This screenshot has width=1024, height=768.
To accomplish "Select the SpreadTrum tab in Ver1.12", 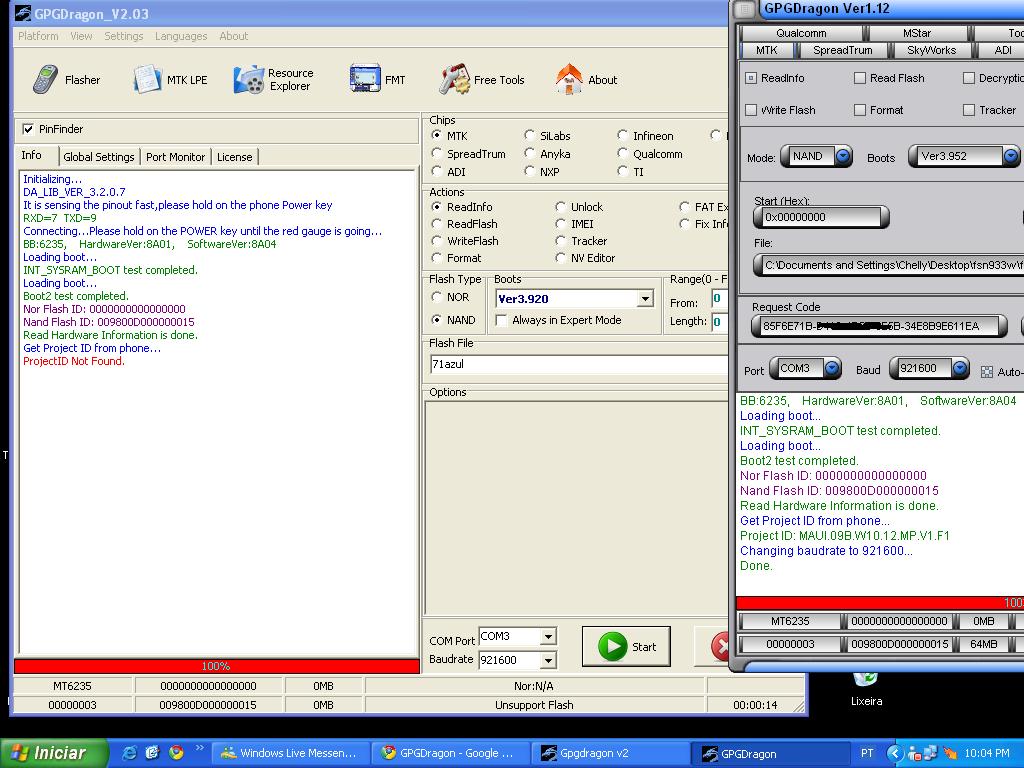I will click(842, 50).
